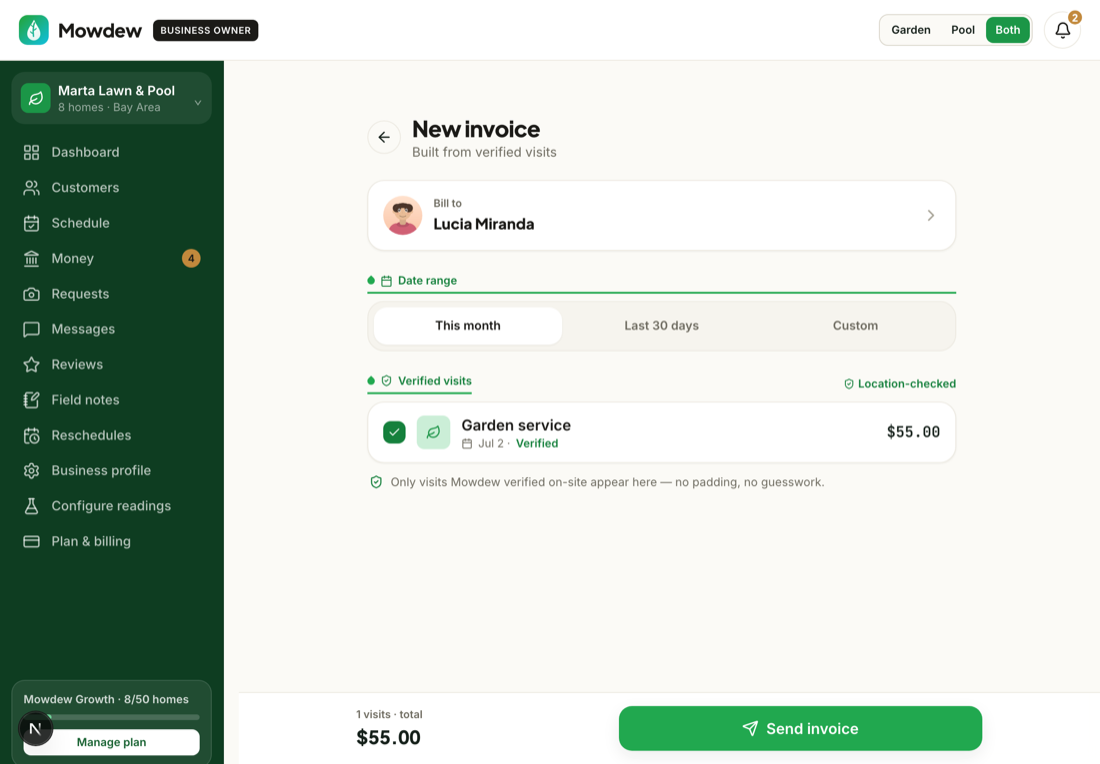Switch service filter to Pool
Viewport: 1100px width, 764px height.
(962, 30)
